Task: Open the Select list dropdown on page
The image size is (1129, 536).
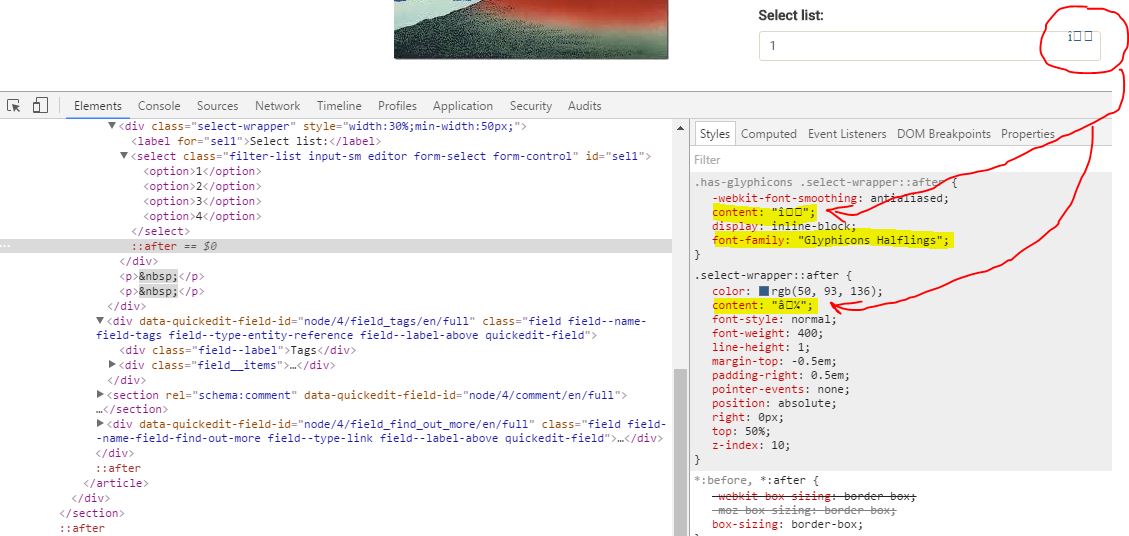Action: click(x=928, y=46)
